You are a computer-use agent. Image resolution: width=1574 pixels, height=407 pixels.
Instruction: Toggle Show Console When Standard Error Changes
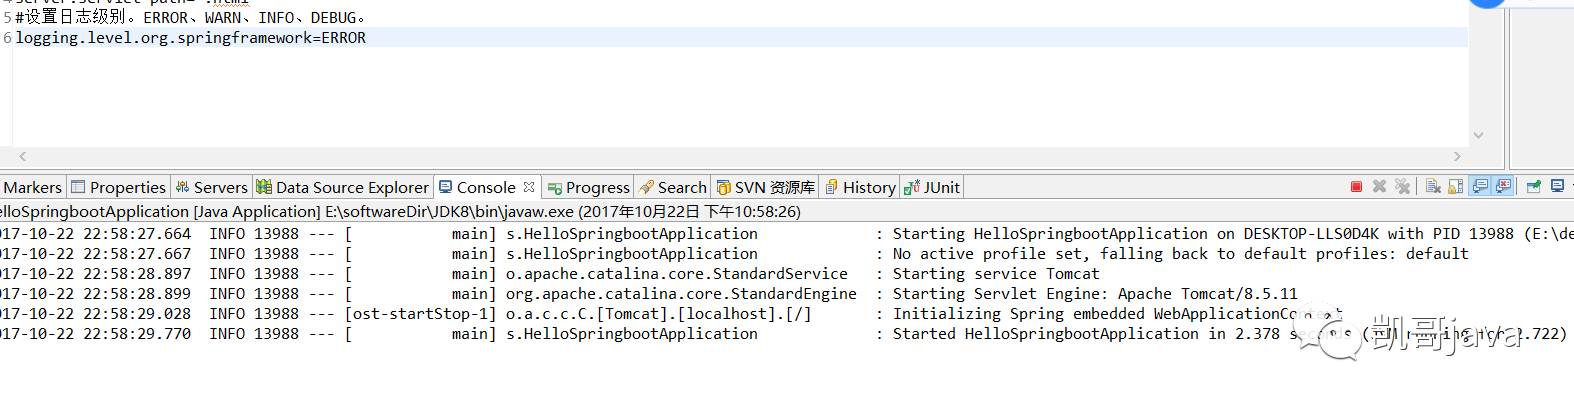click(1502, 186)
